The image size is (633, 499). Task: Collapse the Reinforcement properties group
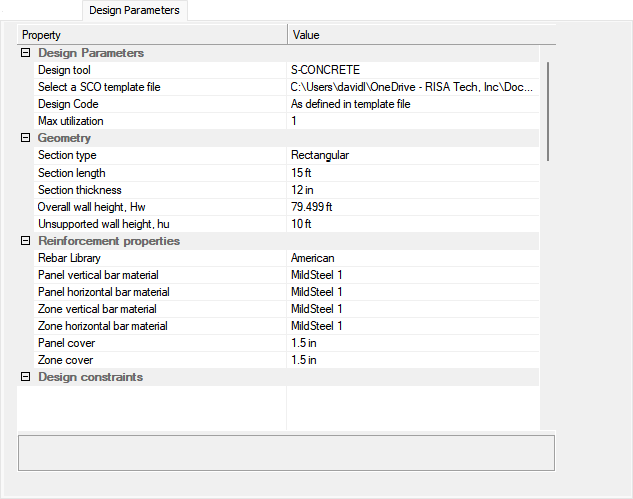point(25,241)
